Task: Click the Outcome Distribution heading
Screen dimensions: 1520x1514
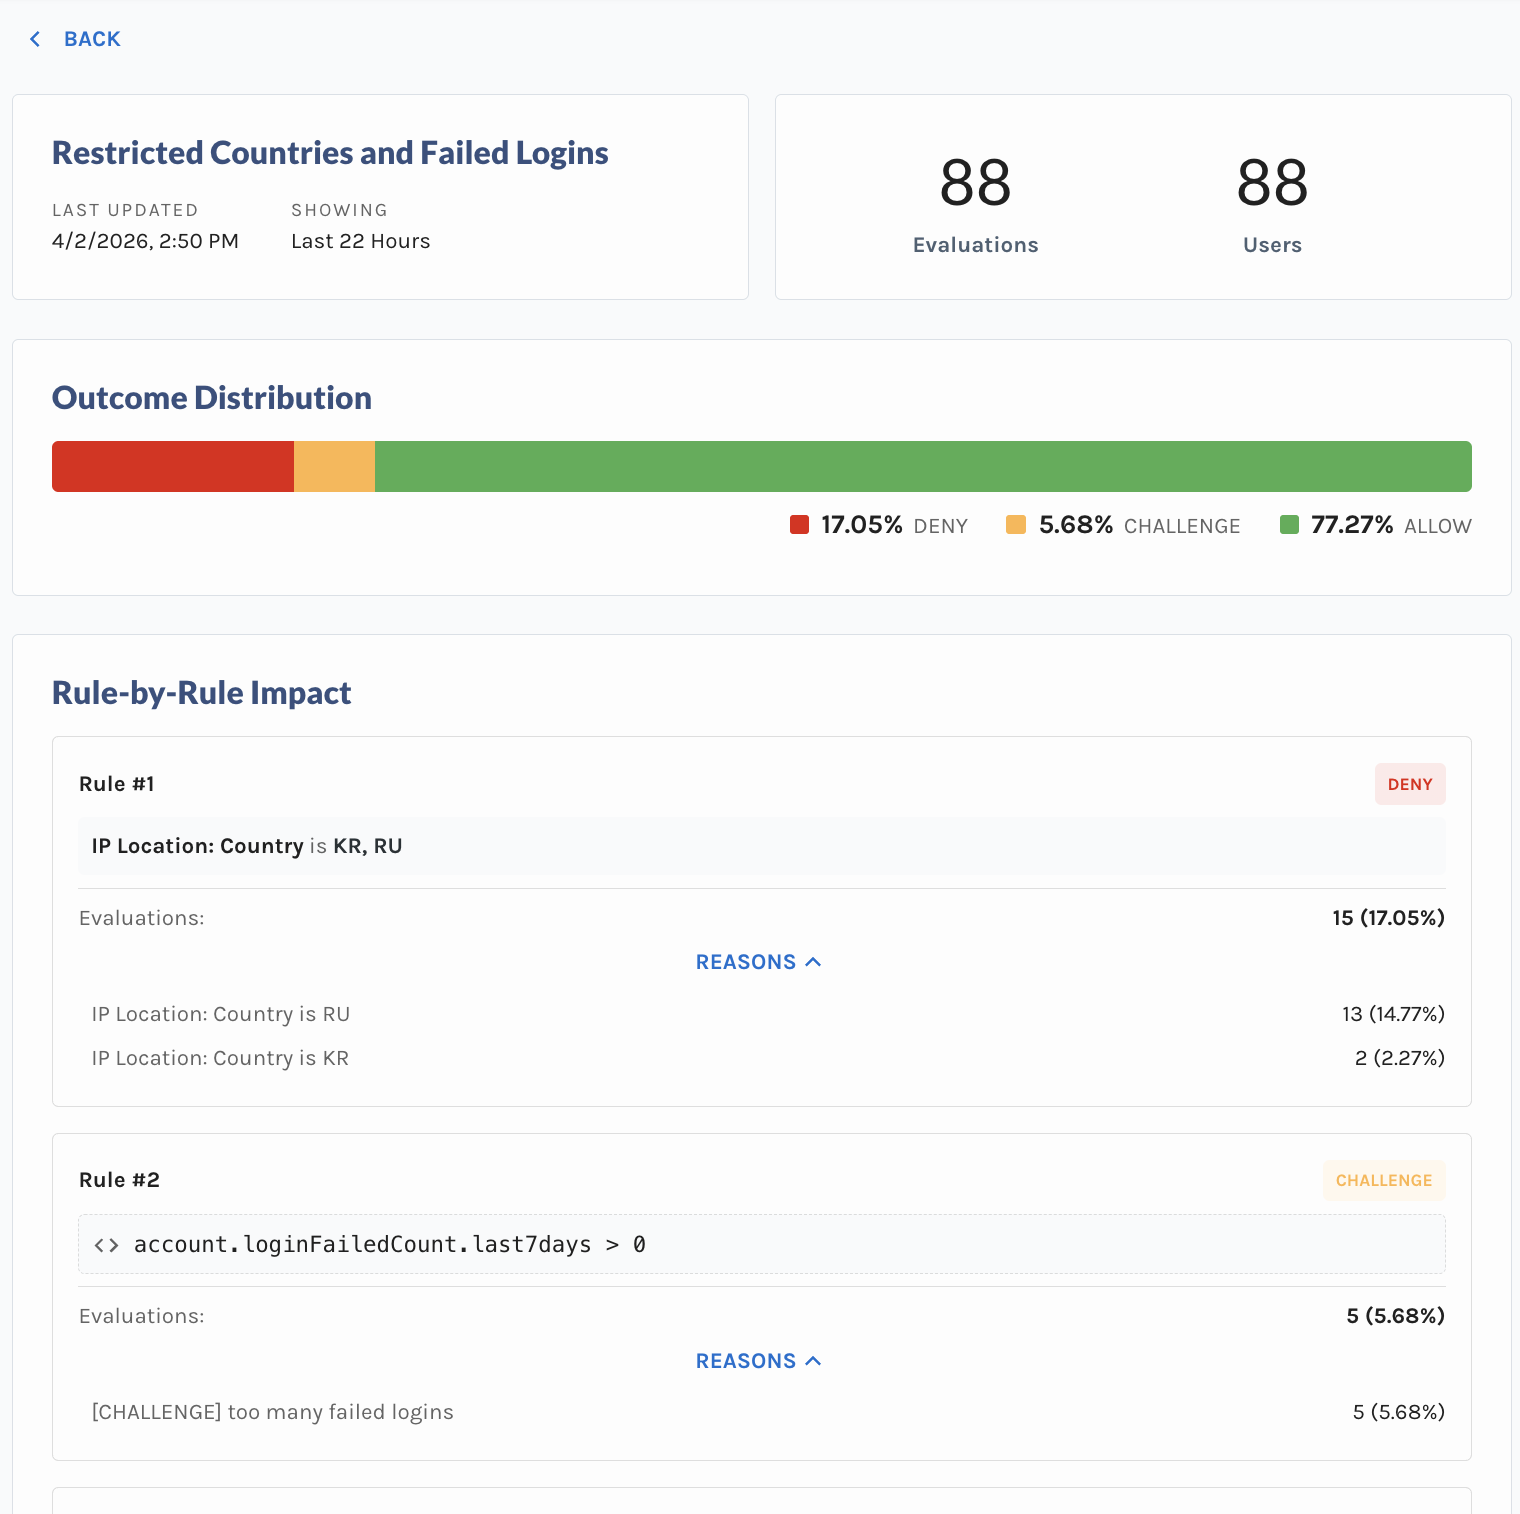Action: (x=212, y=398)
